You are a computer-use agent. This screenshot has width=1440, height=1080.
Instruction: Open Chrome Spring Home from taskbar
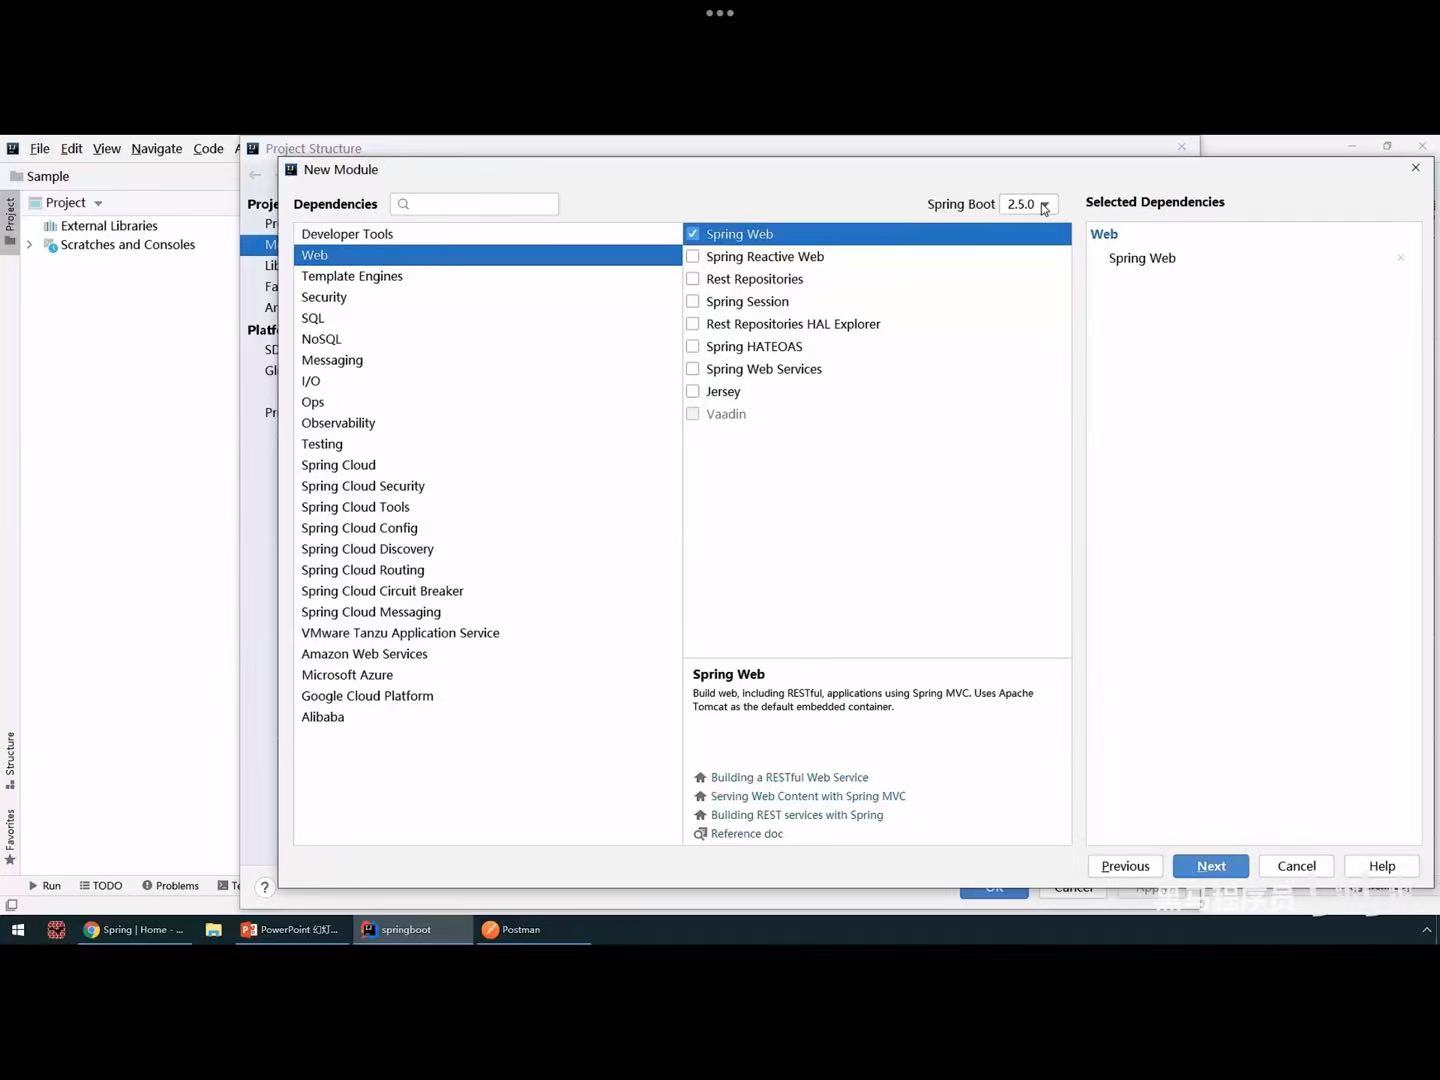tap(133, 930)
